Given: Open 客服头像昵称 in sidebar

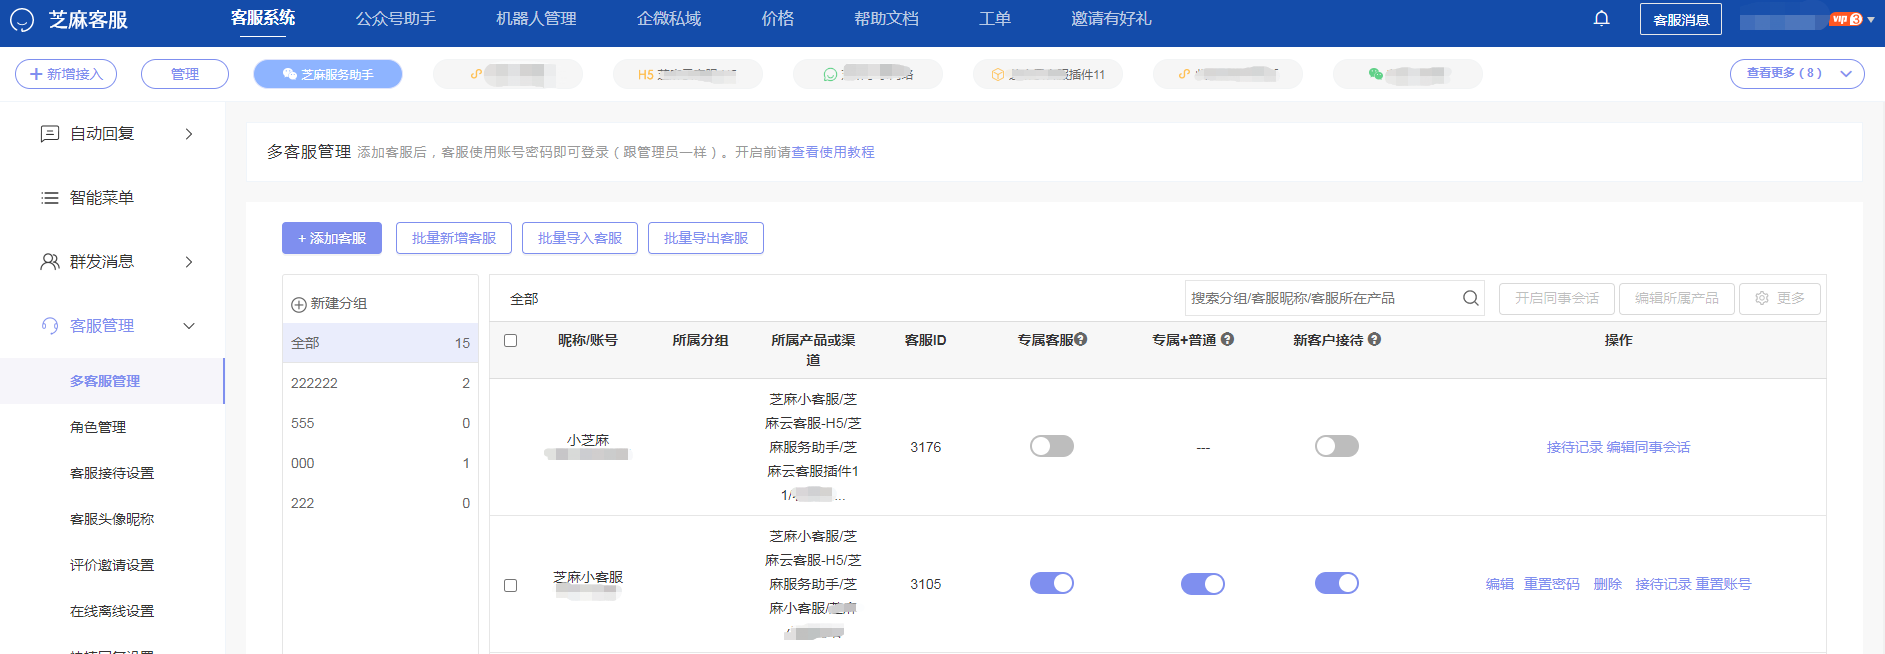Looking at the screenshot, I should pyautogui.click(x=112, y=519).
